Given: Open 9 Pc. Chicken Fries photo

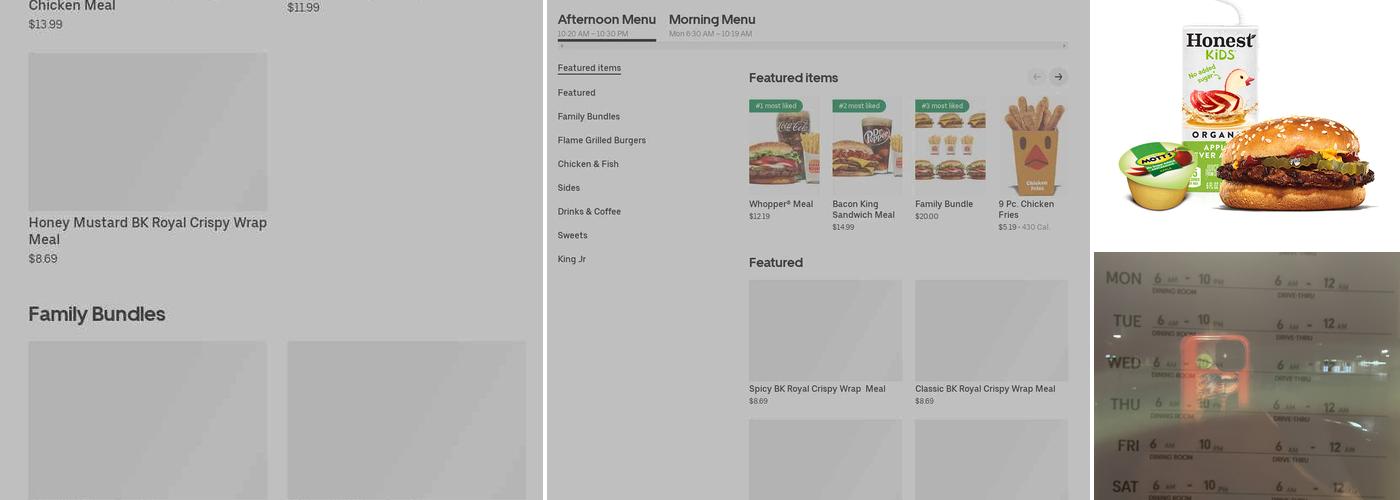Looking at the screenshot, I should [1033, 145].
